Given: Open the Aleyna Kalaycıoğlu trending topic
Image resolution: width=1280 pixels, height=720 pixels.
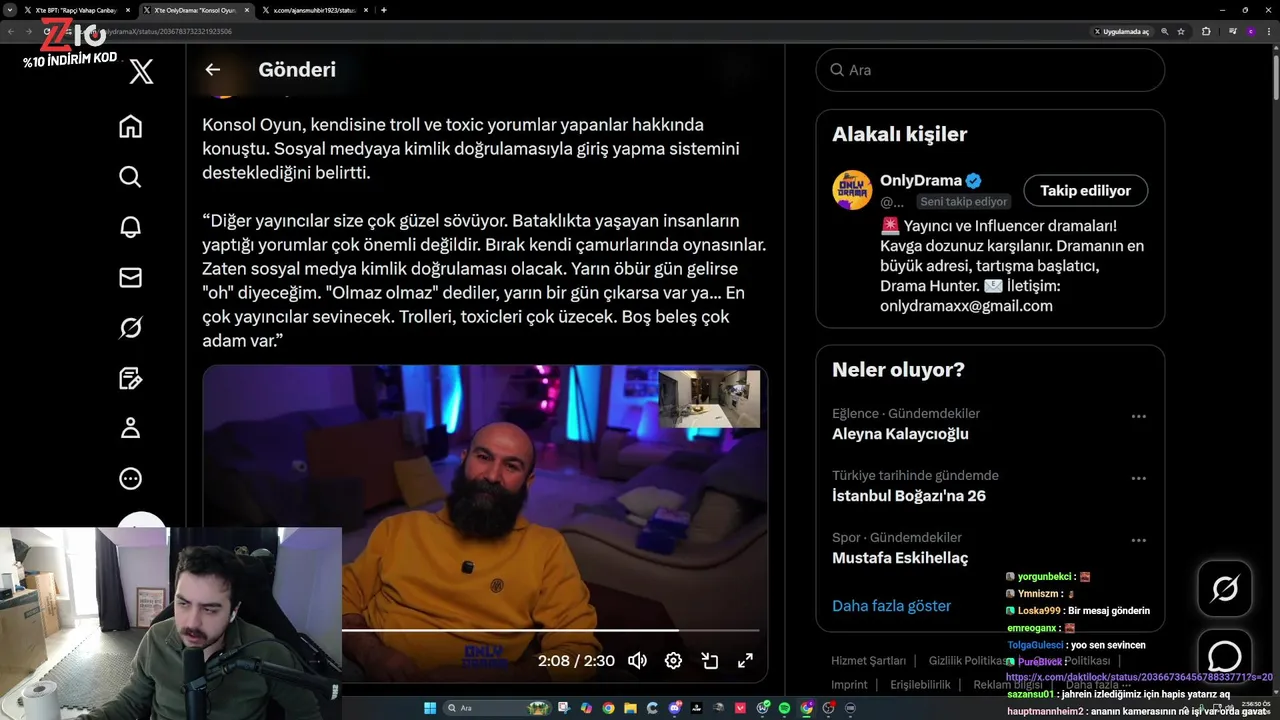Looking at the screenshot, I should 900,434.
